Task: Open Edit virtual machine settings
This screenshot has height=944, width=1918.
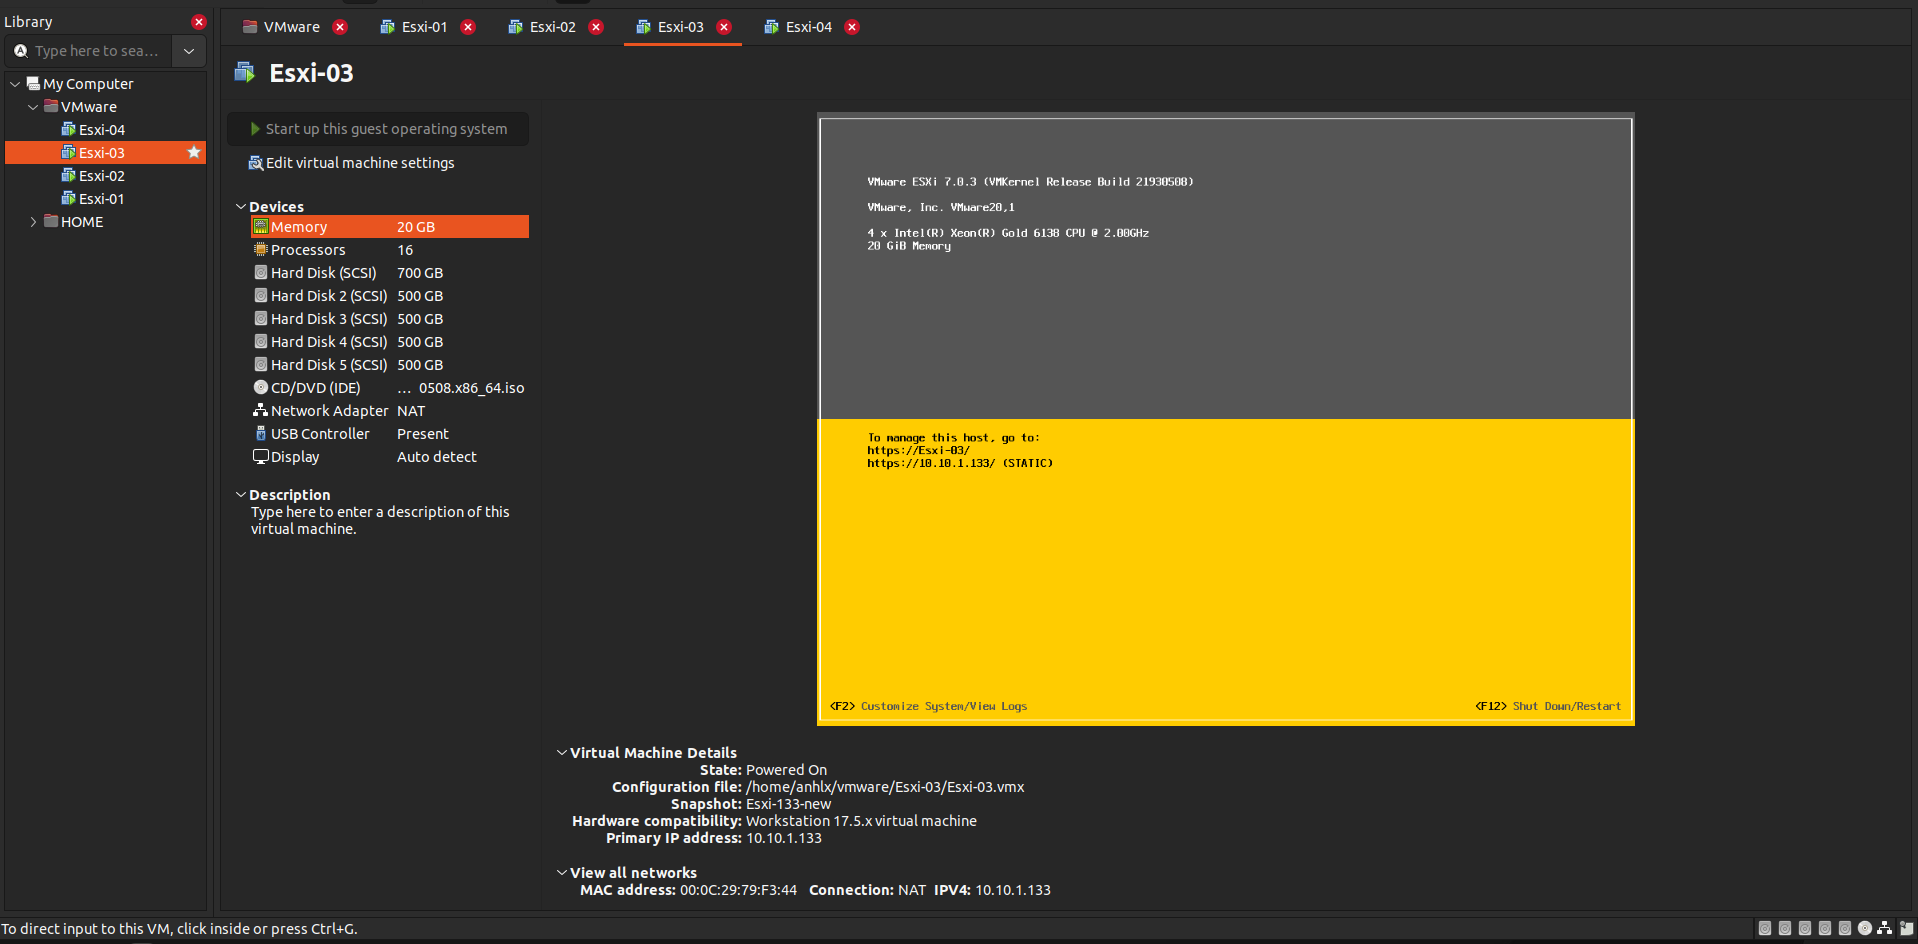Action: tap(359, 163)
